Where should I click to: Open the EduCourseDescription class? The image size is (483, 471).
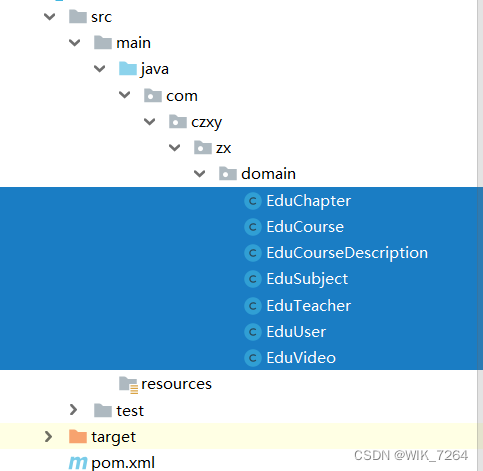click(x=347, y=253)
